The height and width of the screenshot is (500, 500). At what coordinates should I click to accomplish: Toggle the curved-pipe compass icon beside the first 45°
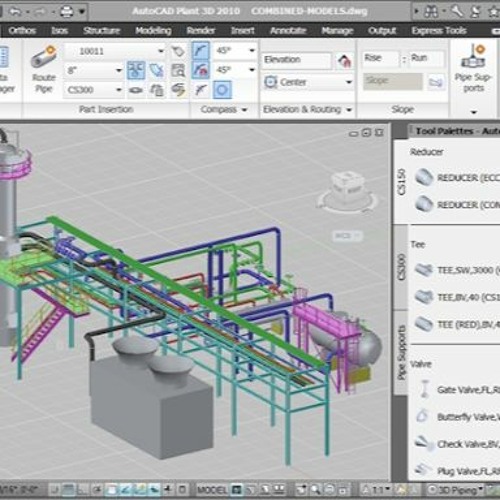[x=200, y=51]
